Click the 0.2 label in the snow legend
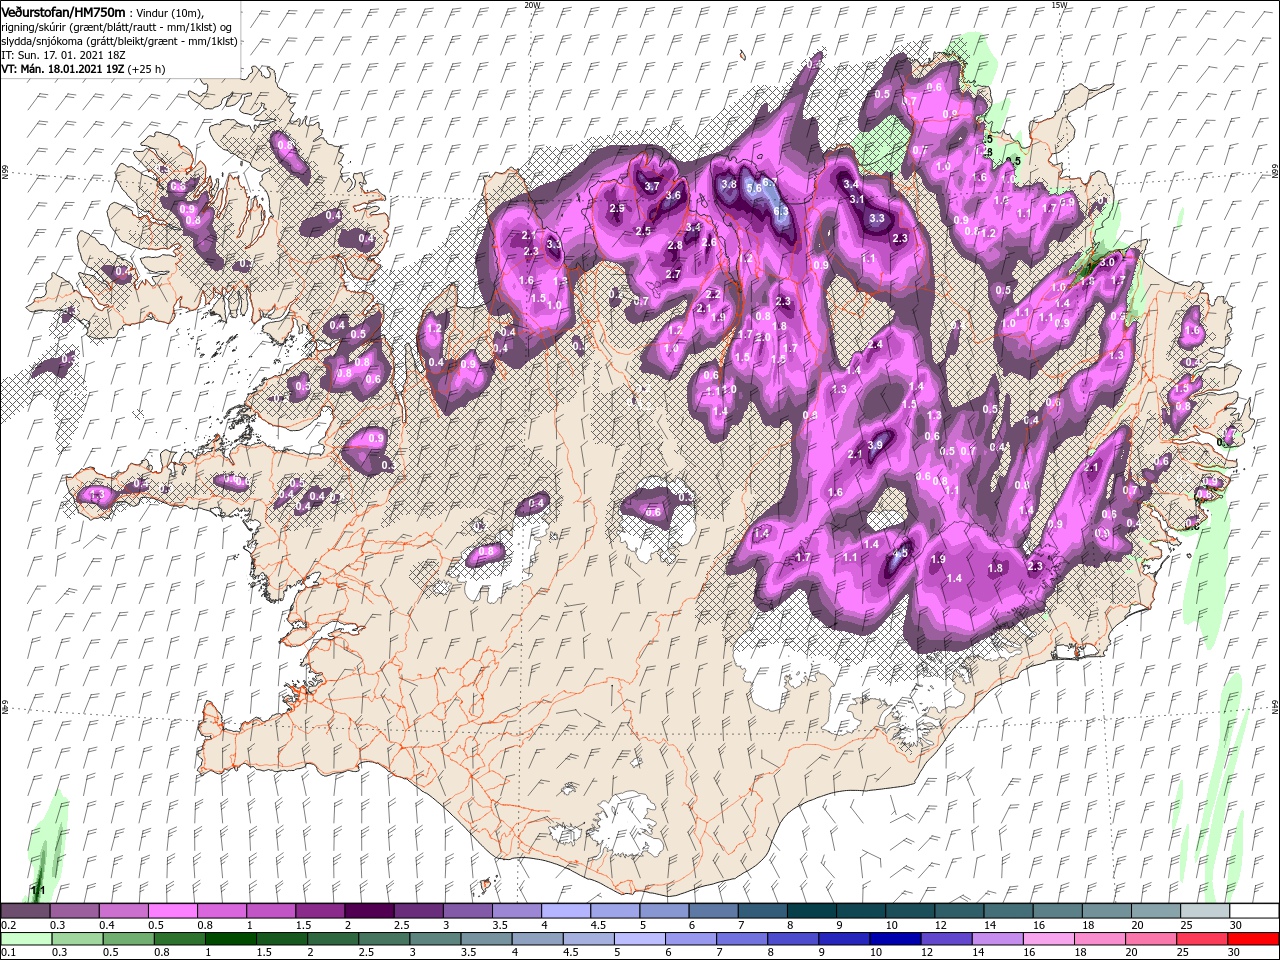The image size is (1280, 960). tap(9, 925)
